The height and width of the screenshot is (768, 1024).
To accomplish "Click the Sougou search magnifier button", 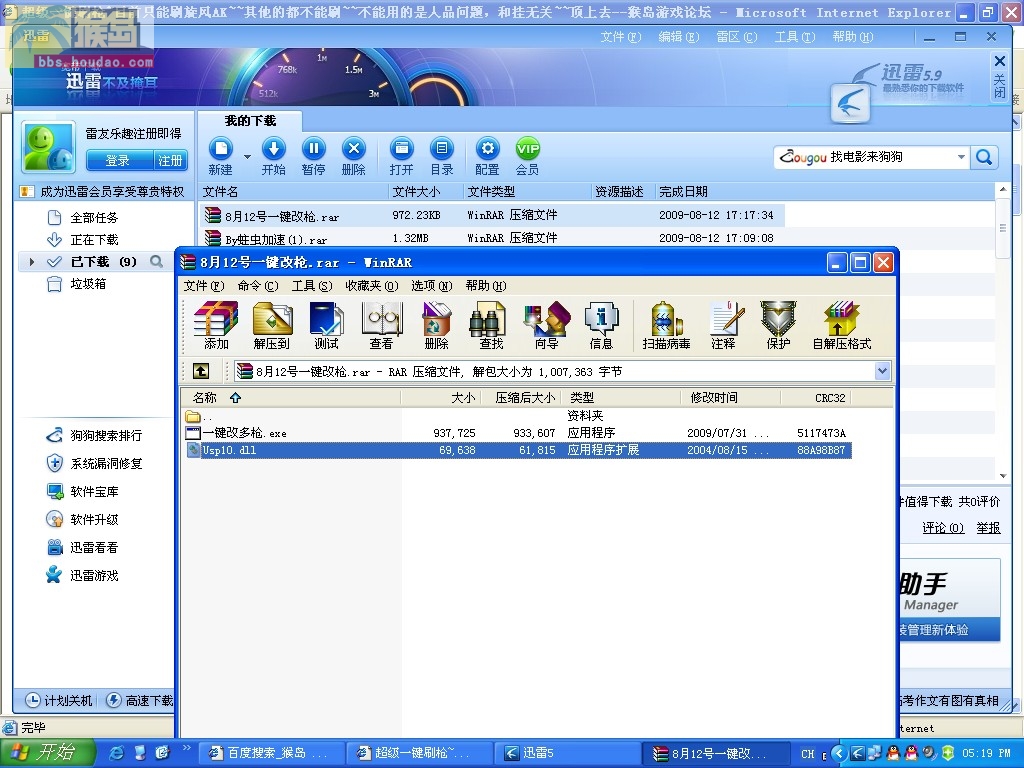I will (984, 157).
